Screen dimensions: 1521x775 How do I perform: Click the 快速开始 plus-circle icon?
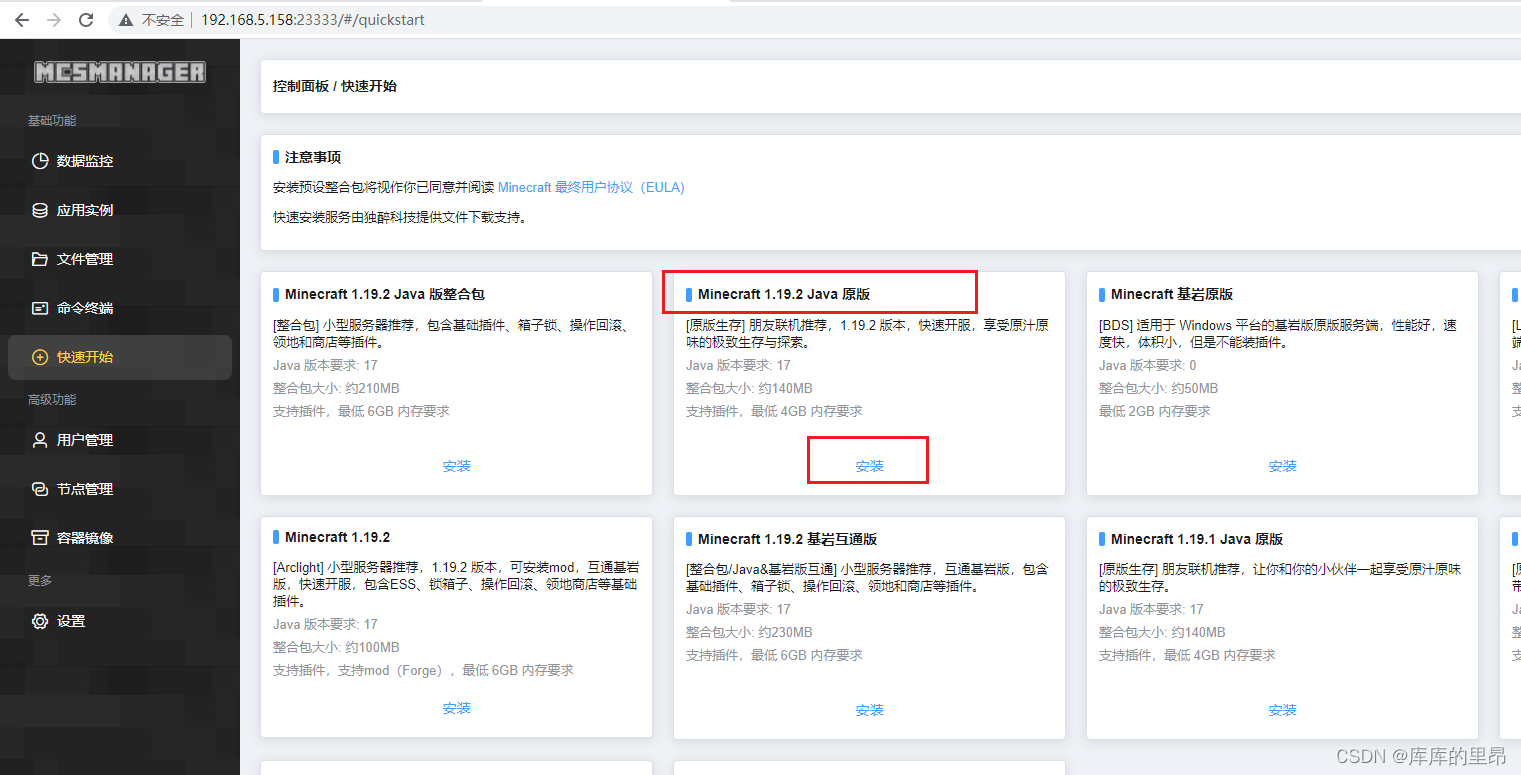40,357
